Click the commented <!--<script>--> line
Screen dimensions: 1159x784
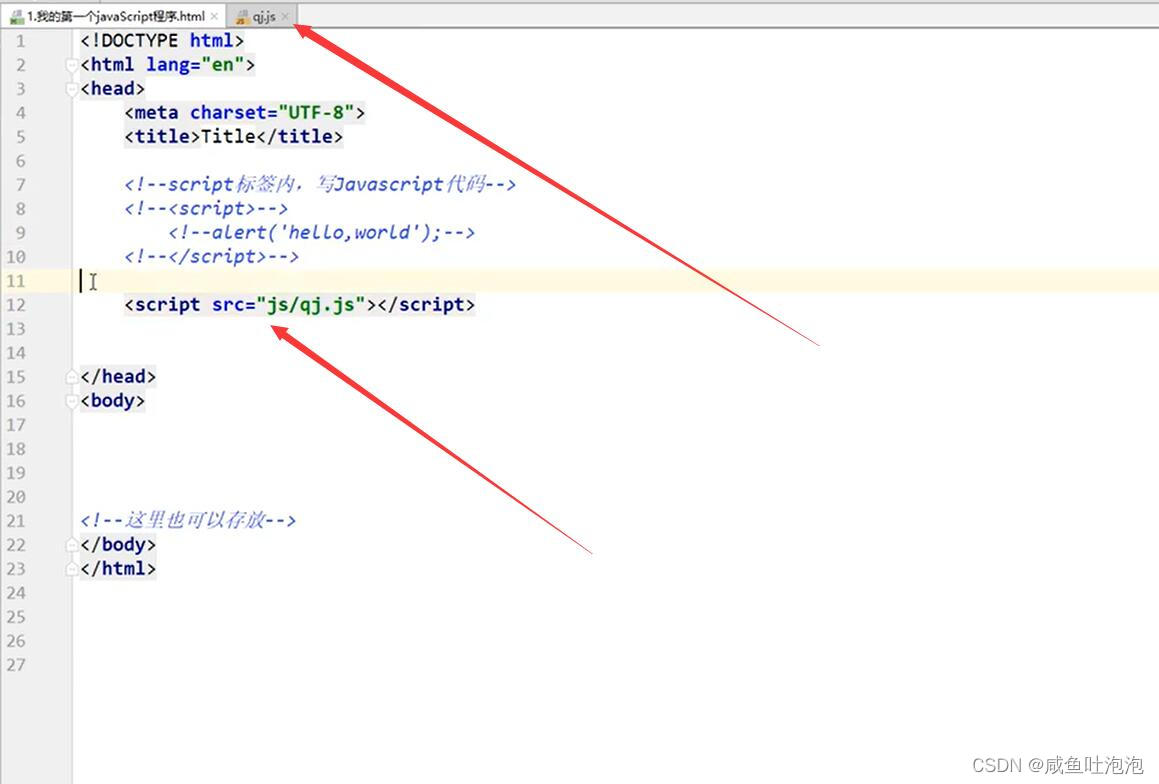point(206,208)
